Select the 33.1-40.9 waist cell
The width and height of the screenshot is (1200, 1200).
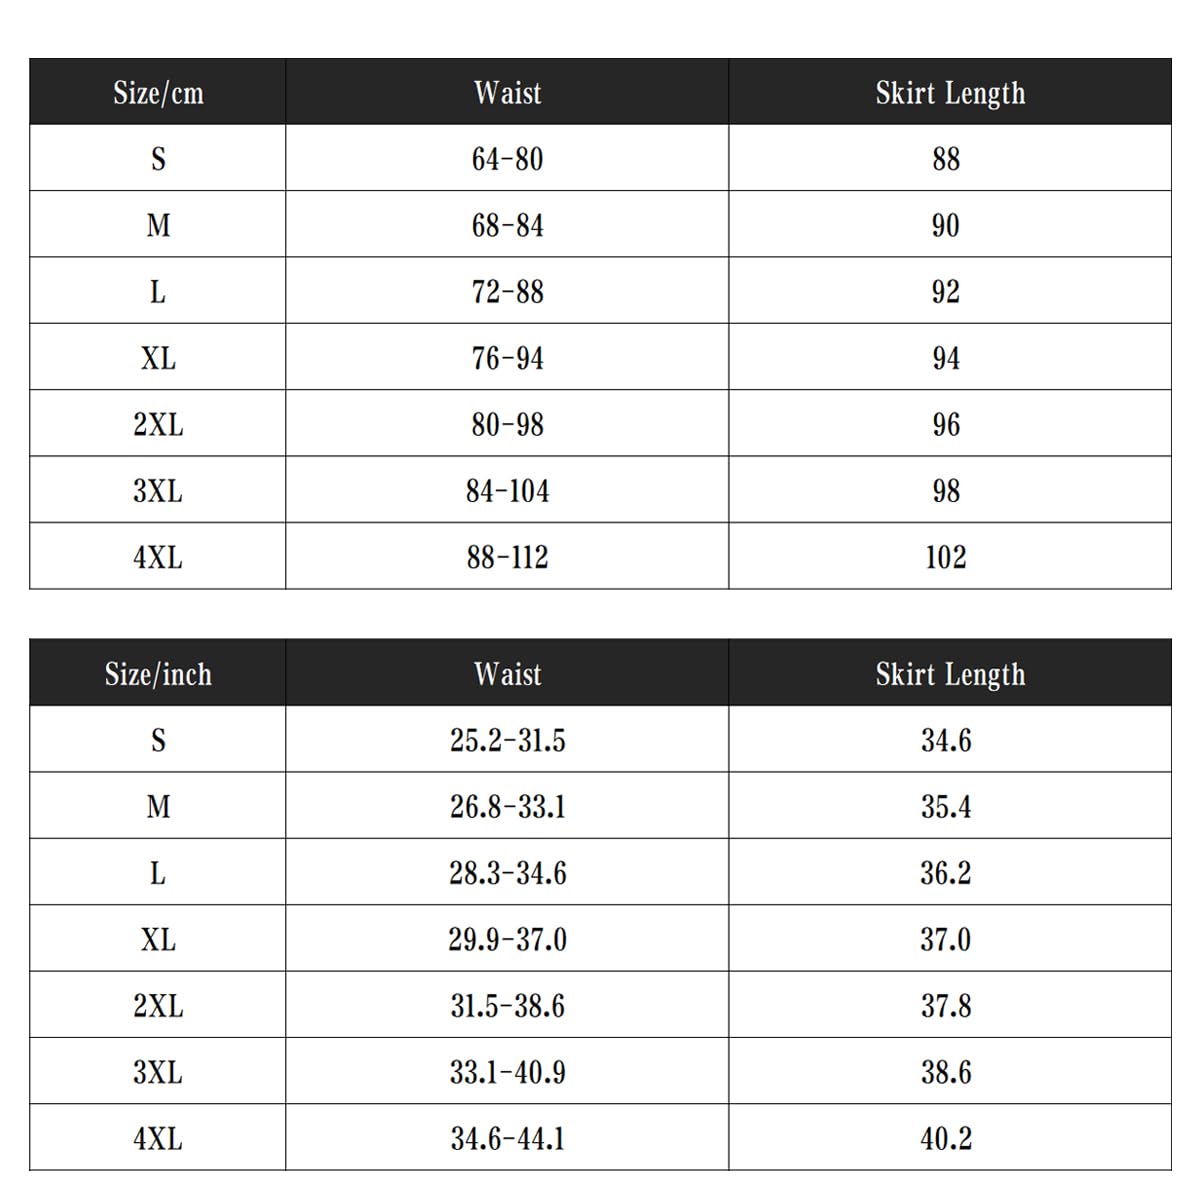pyautogui.click(x=507, y=1072)
